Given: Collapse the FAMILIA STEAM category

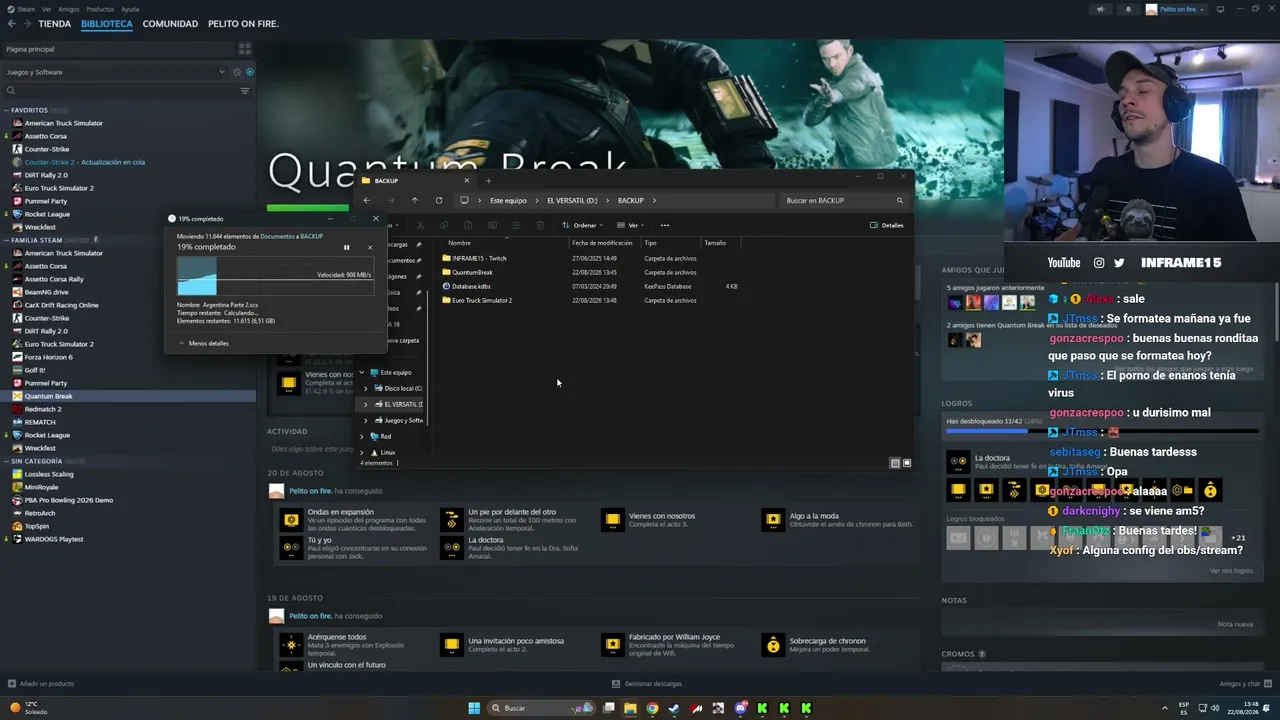Looking at the screenshot, I should tap(6, 240).
